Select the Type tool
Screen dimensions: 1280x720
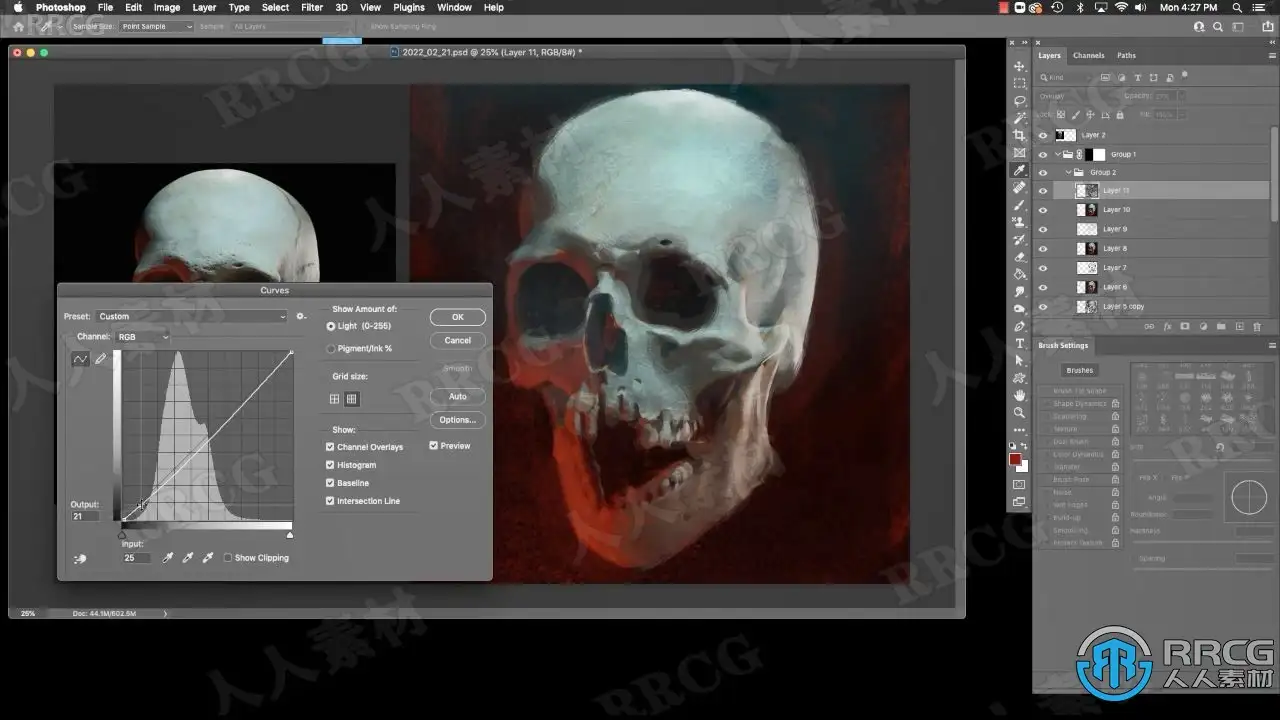click(x=1019, y=343)
